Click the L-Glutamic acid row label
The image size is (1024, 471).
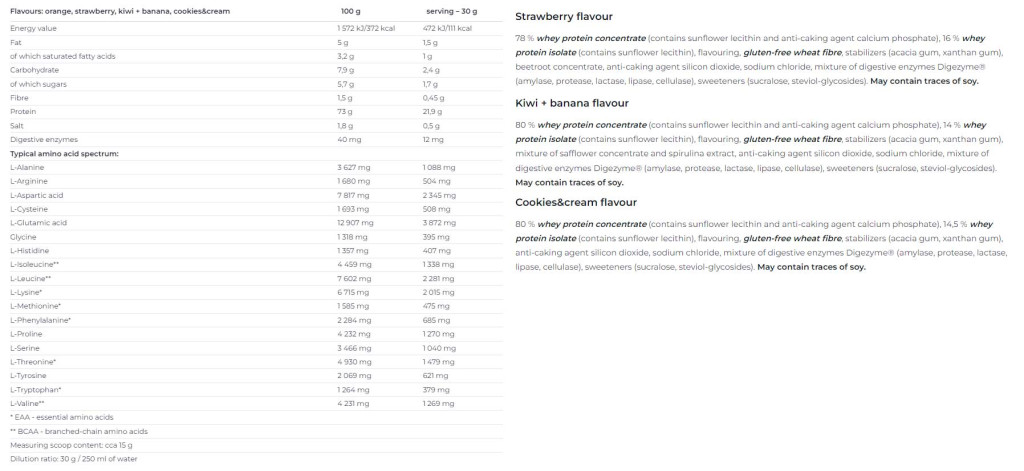point(39,222)
